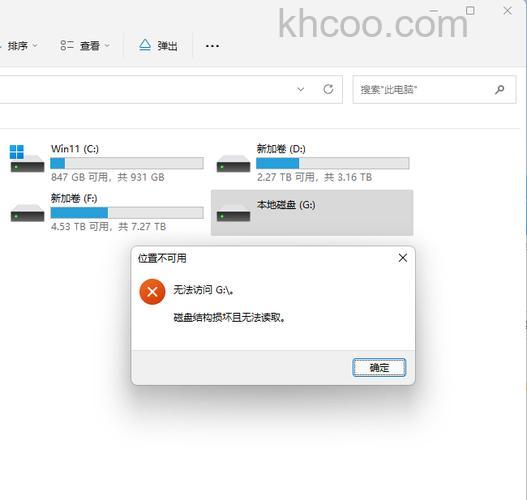Click the 新加卷 (F:) drive label
Image resolution: width=527 pixels, height=500 pixels.
(74, 198)
